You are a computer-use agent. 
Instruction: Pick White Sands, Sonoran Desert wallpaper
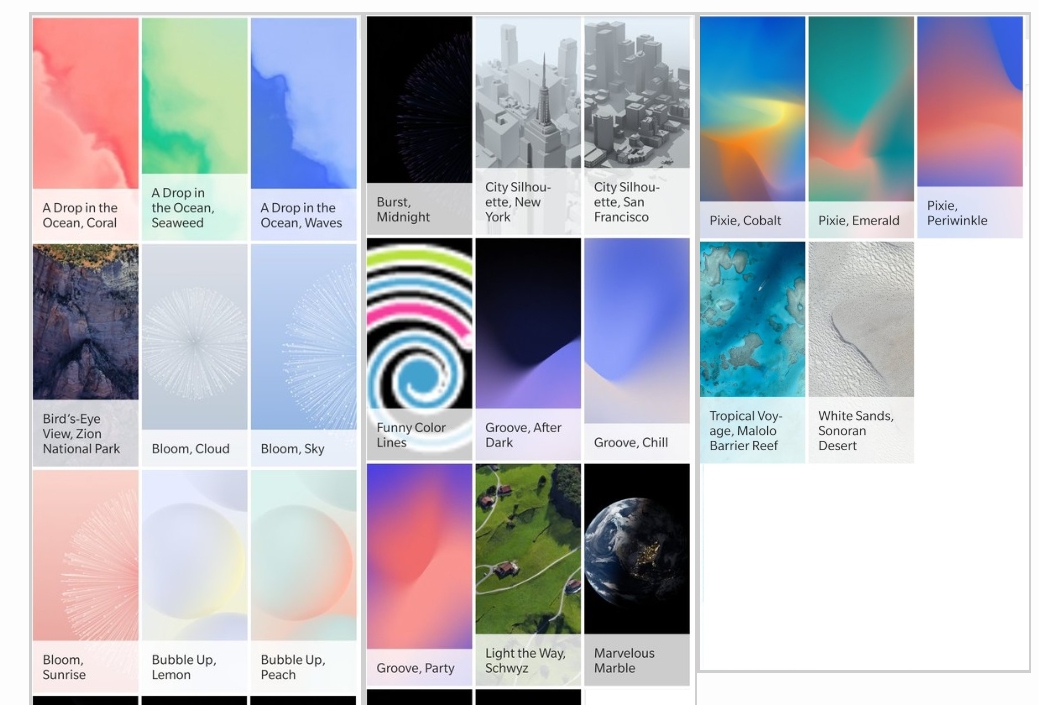pyautogui.click(x=861, y=352)
